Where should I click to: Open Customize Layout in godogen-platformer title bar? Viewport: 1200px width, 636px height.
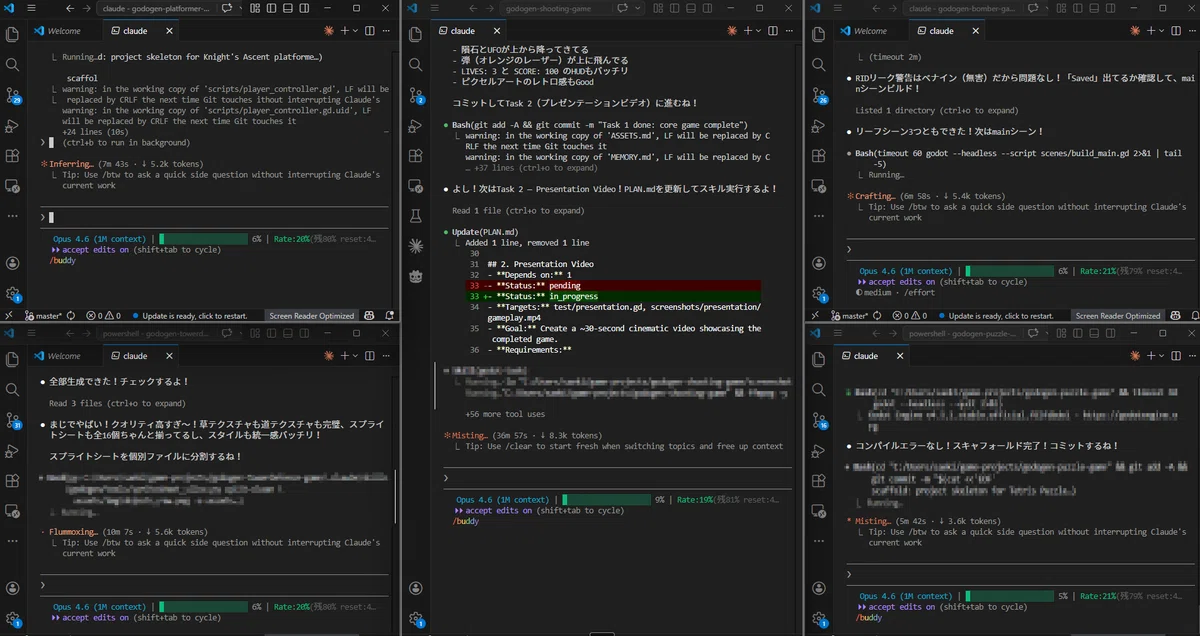point(254,8)
